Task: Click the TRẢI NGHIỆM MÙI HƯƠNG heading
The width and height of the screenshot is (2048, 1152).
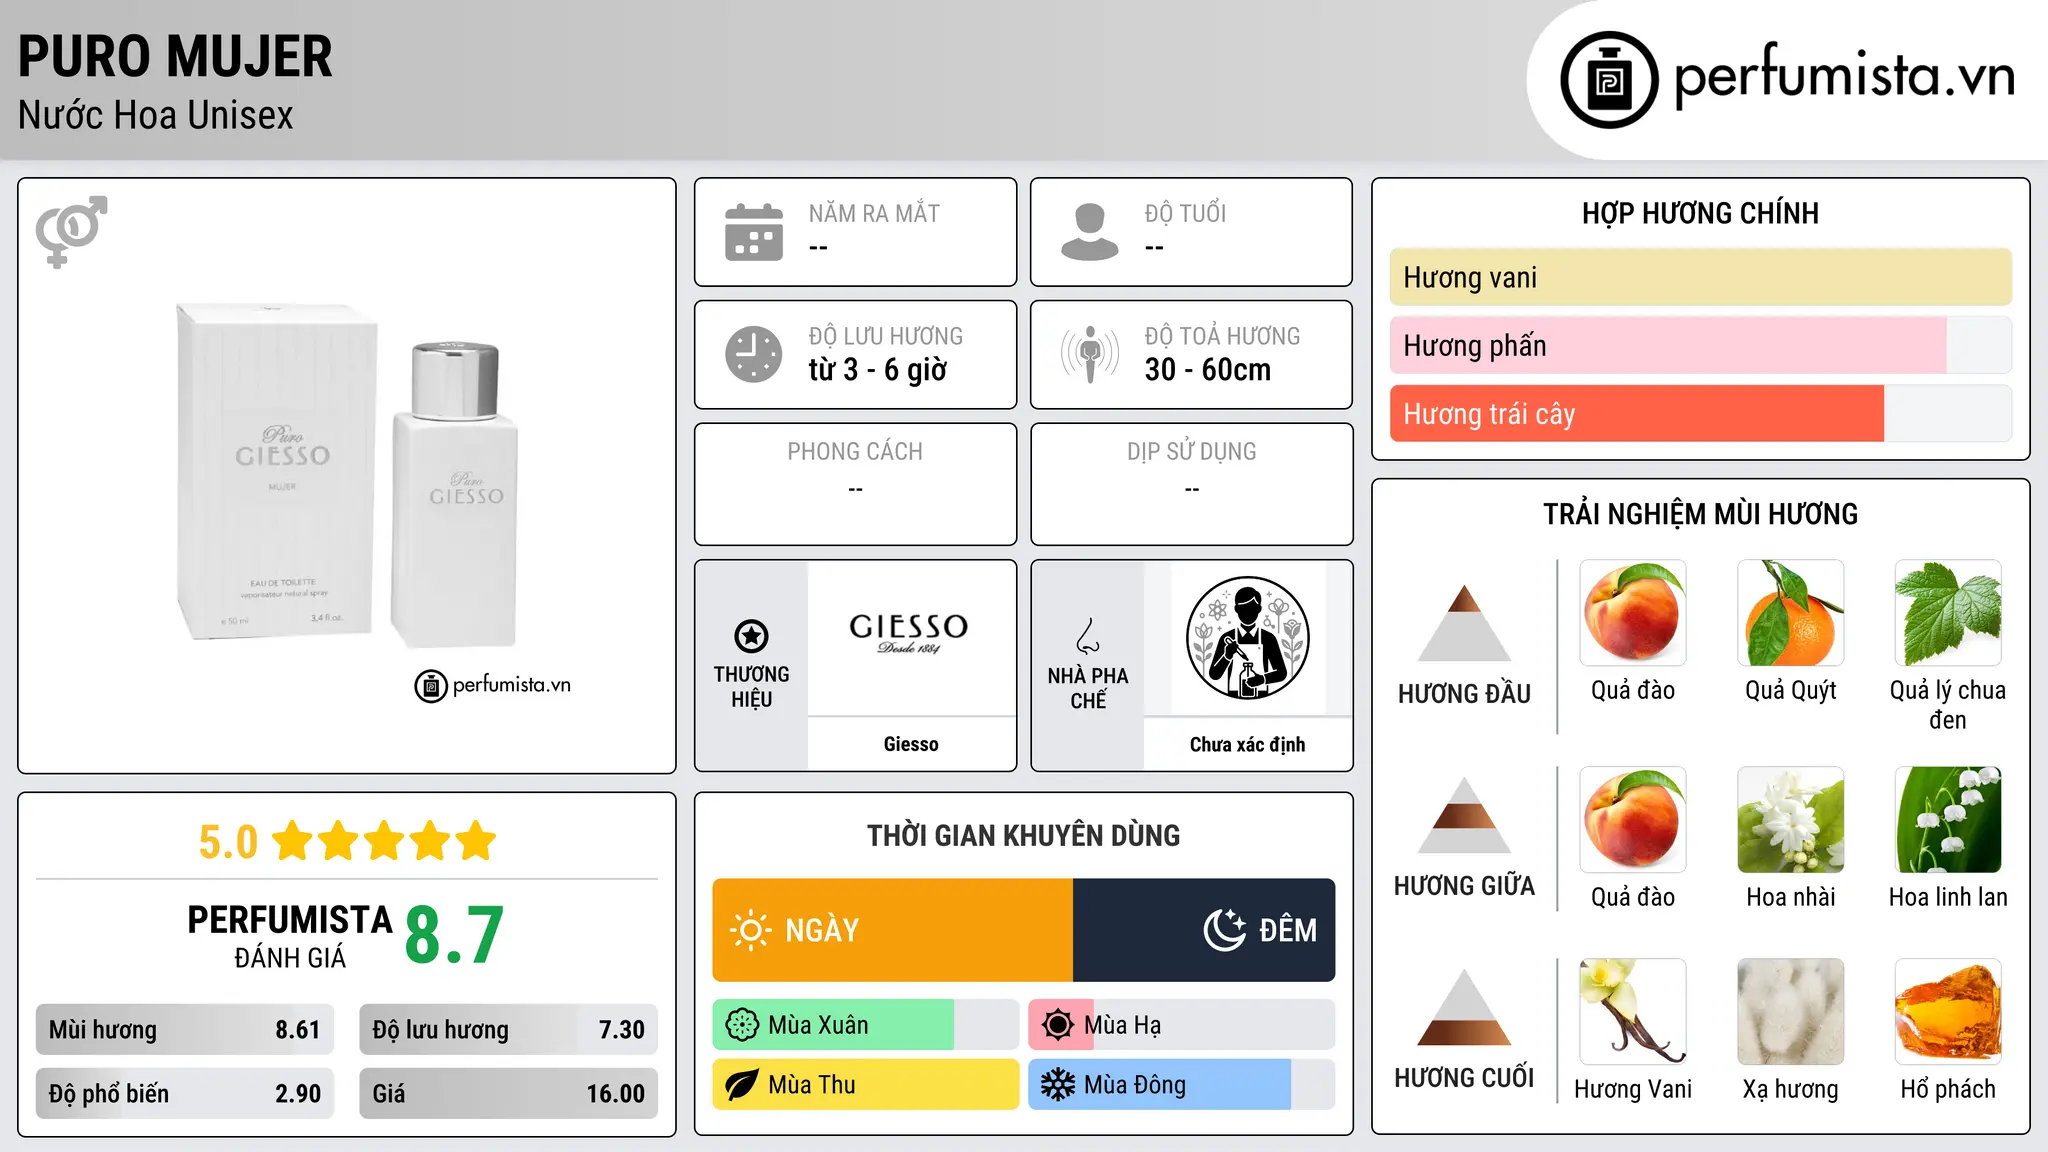Action: click(1701, 514)
